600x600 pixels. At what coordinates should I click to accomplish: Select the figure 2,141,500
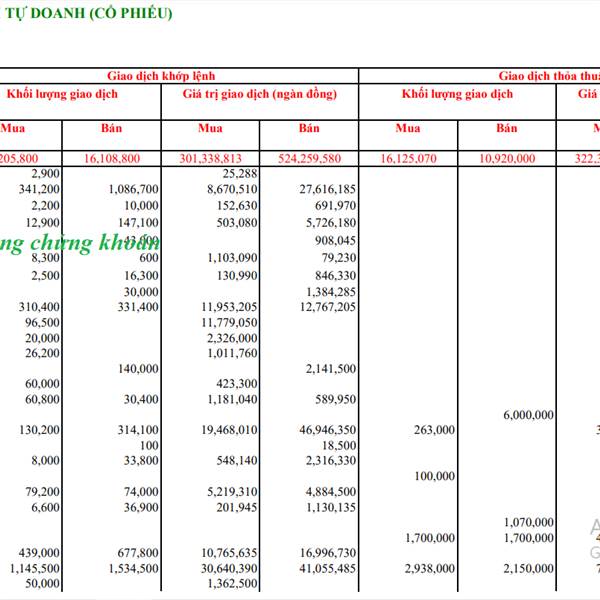[331, 368]
